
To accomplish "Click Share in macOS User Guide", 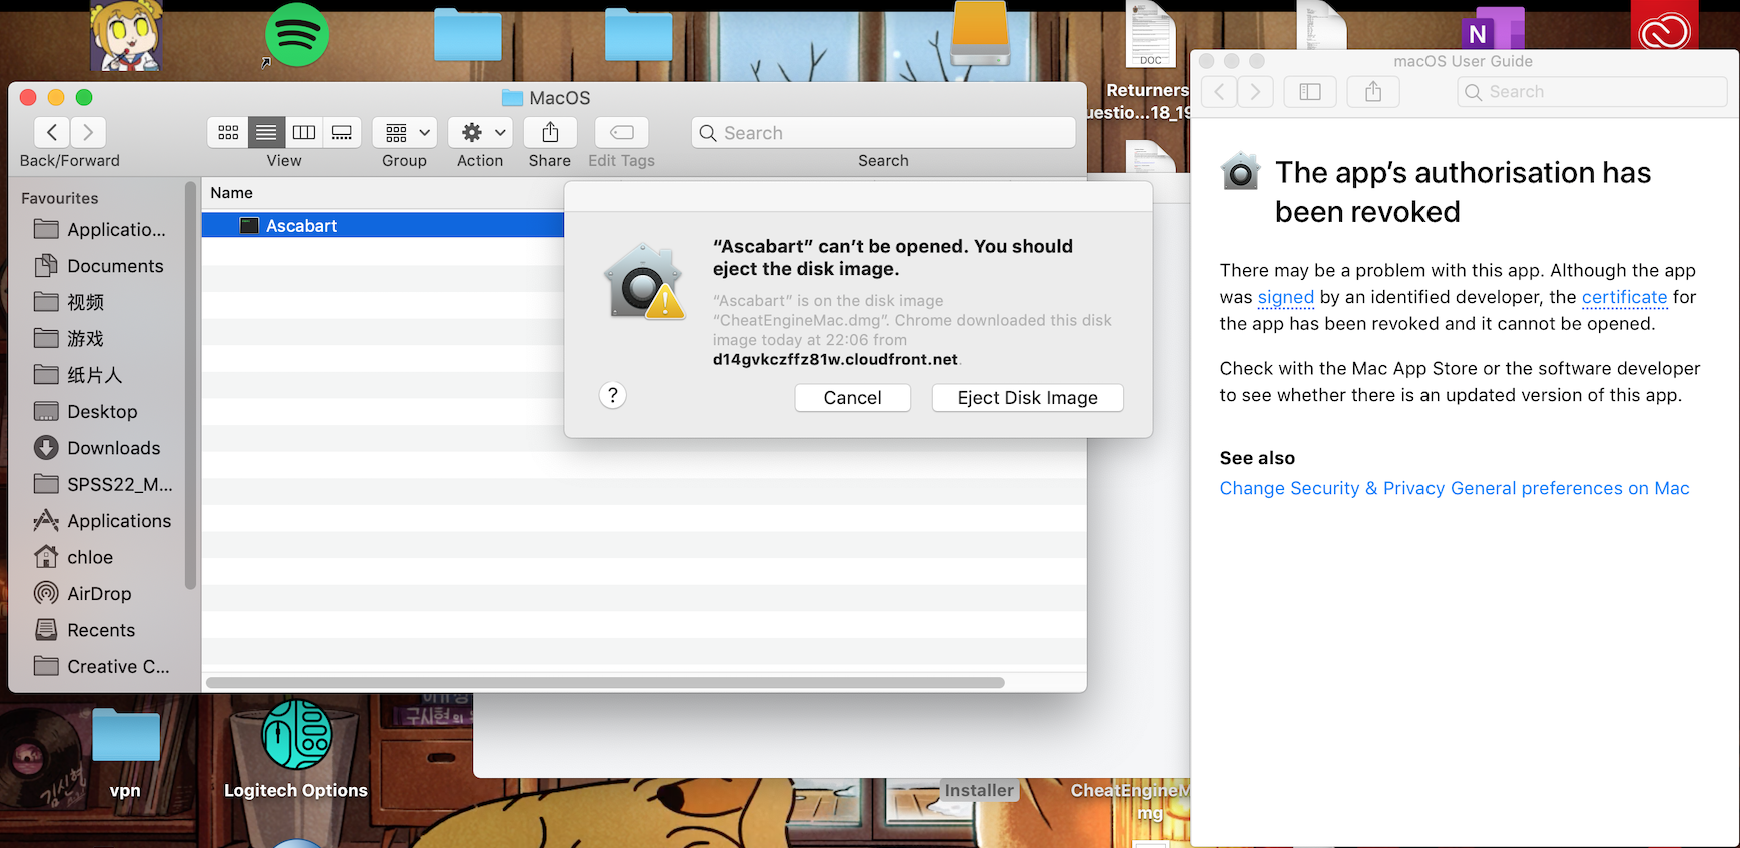I will pos(1373,92).
